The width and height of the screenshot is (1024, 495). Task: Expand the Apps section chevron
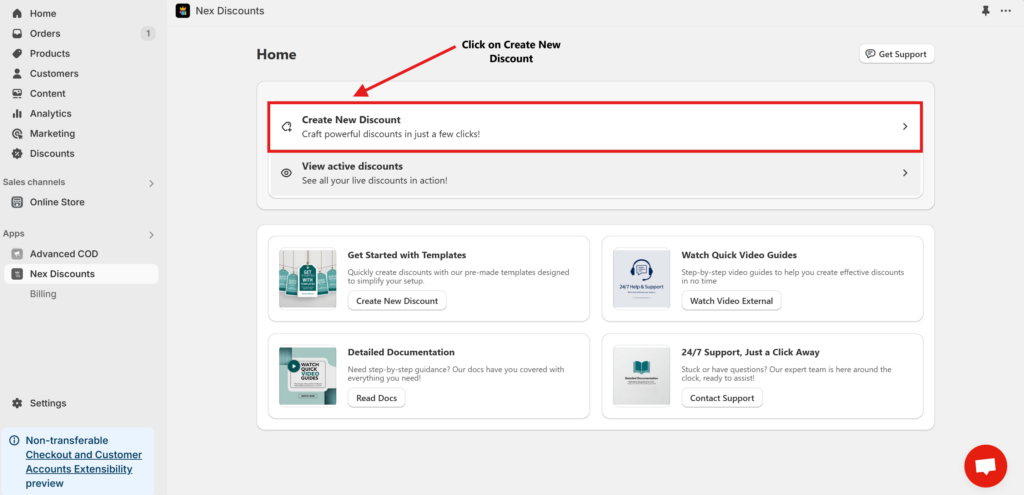point(151,235)
